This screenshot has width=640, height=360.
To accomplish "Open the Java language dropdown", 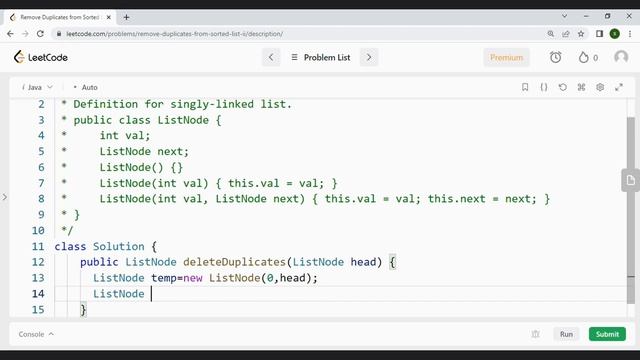I will tap(37, 87).
